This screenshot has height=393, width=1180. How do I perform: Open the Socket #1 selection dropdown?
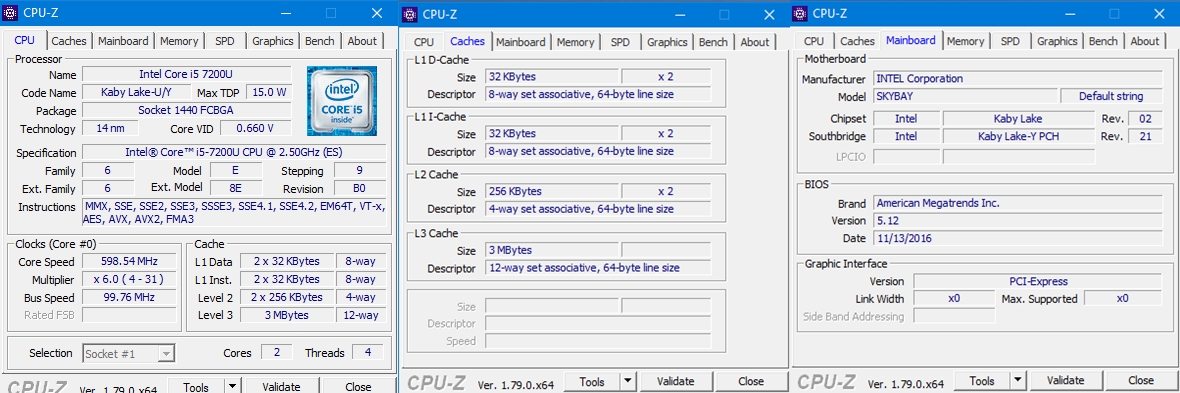pyautogui.click(x=129, y=353)
